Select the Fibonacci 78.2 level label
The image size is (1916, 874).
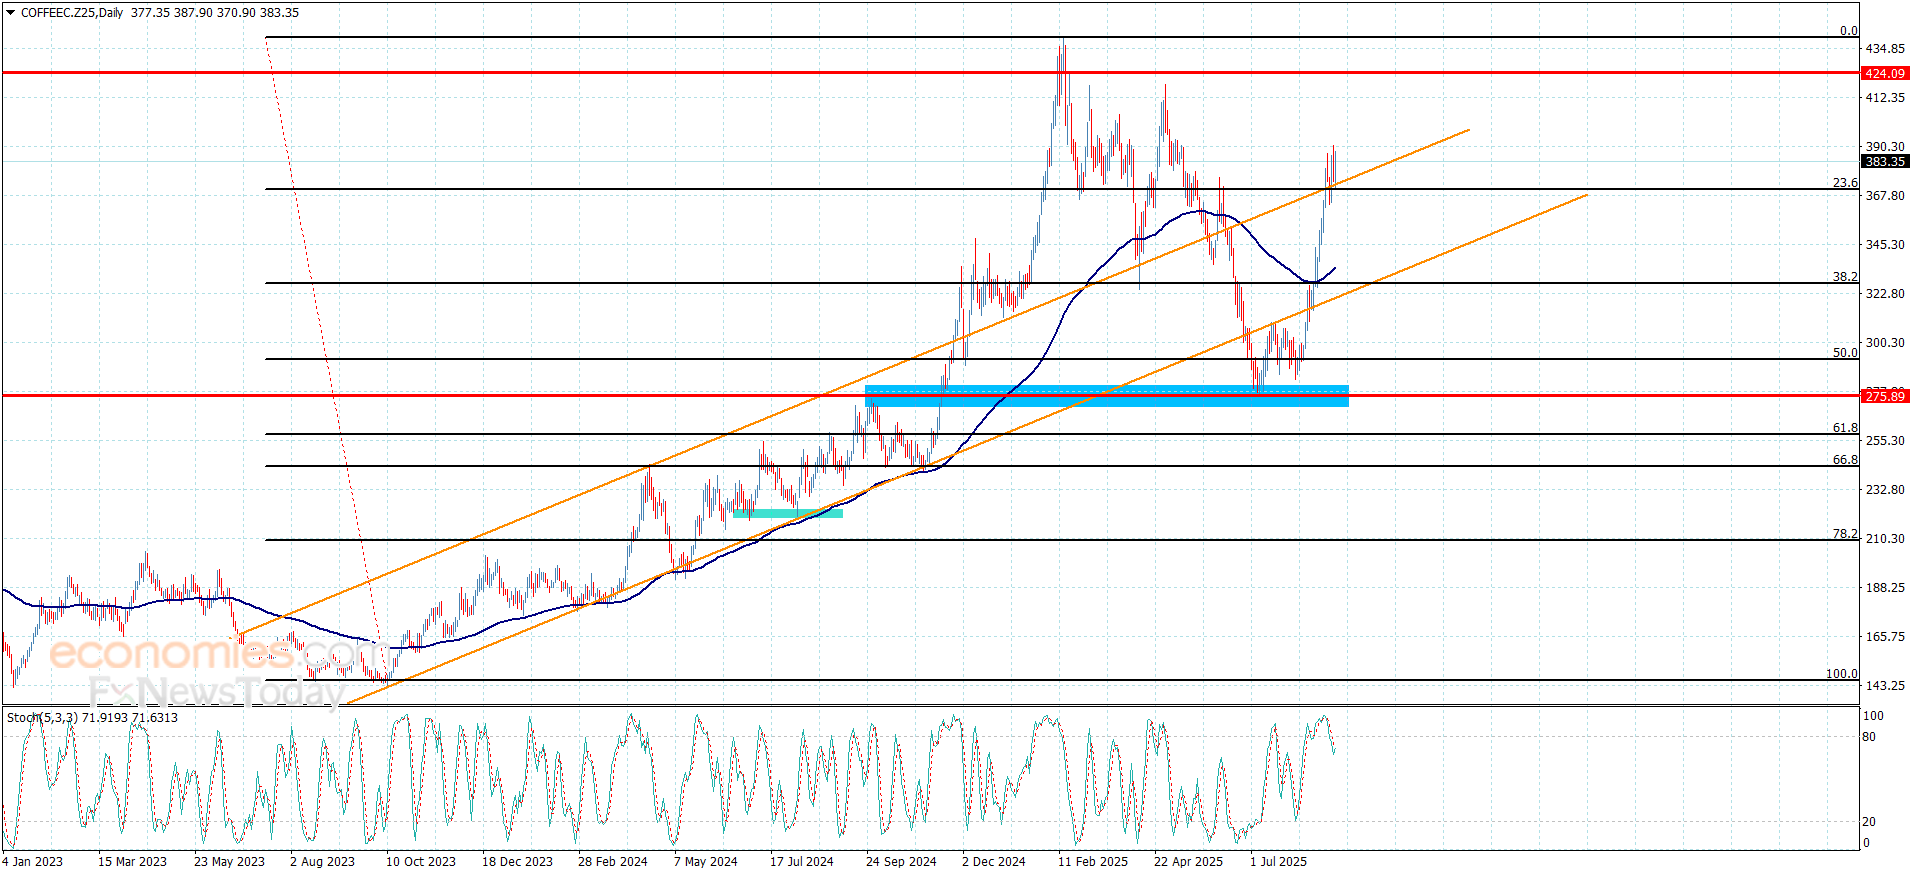point(1845,533)
